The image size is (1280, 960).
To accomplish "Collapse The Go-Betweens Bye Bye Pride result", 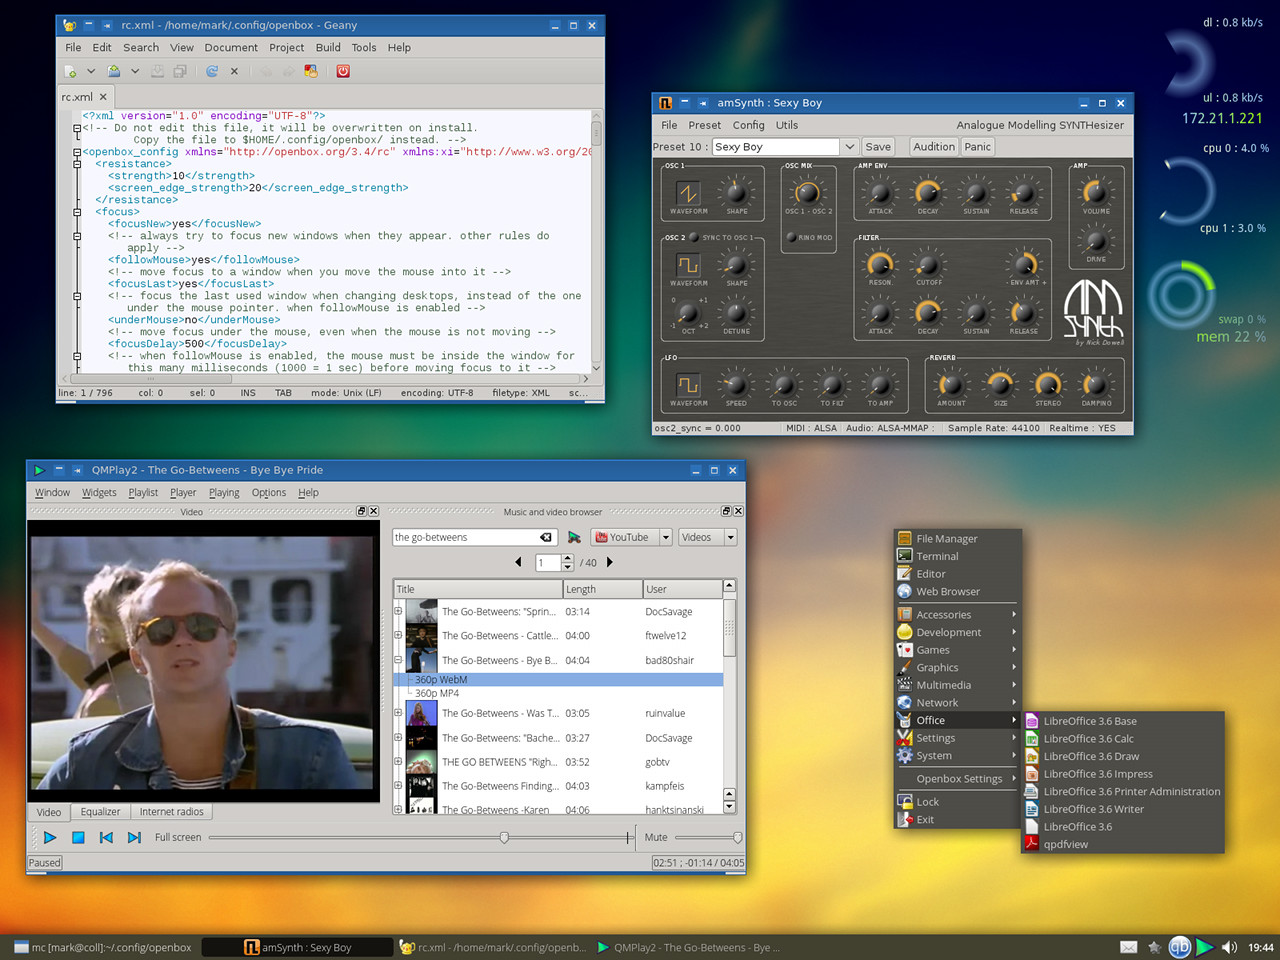I will coord(398,660).
